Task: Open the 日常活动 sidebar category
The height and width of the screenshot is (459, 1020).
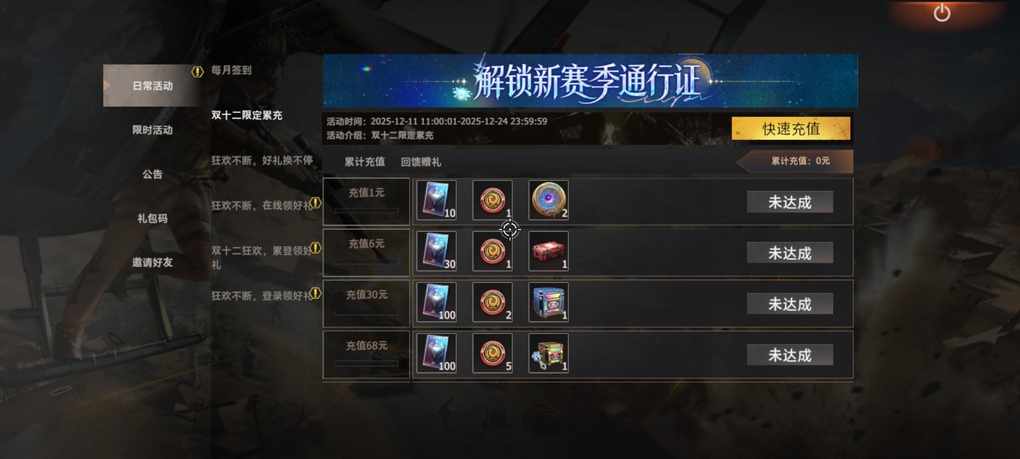Action: click(153, 85)
